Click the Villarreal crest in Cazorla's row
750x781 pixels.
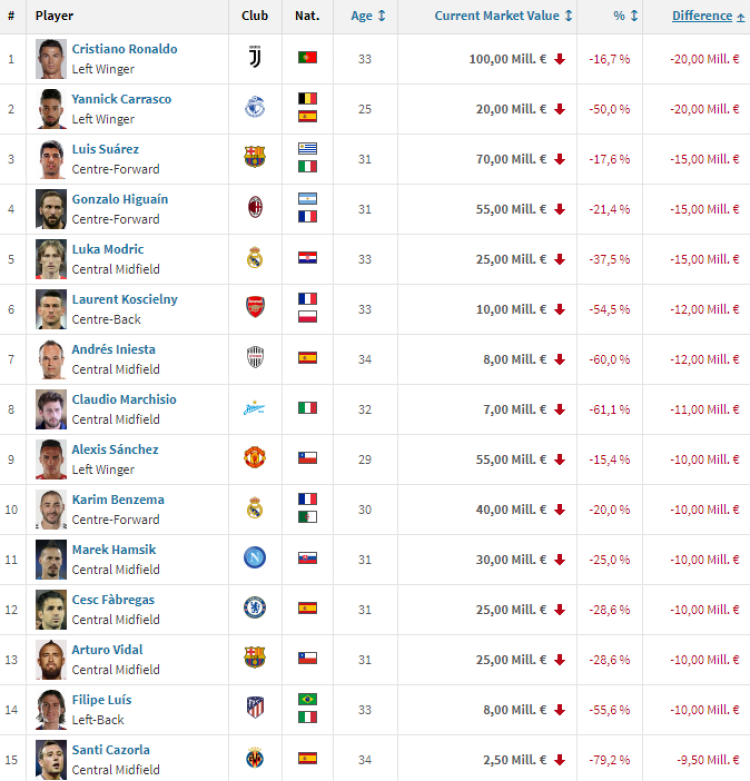pyautogui.click(x=255, y=758)
